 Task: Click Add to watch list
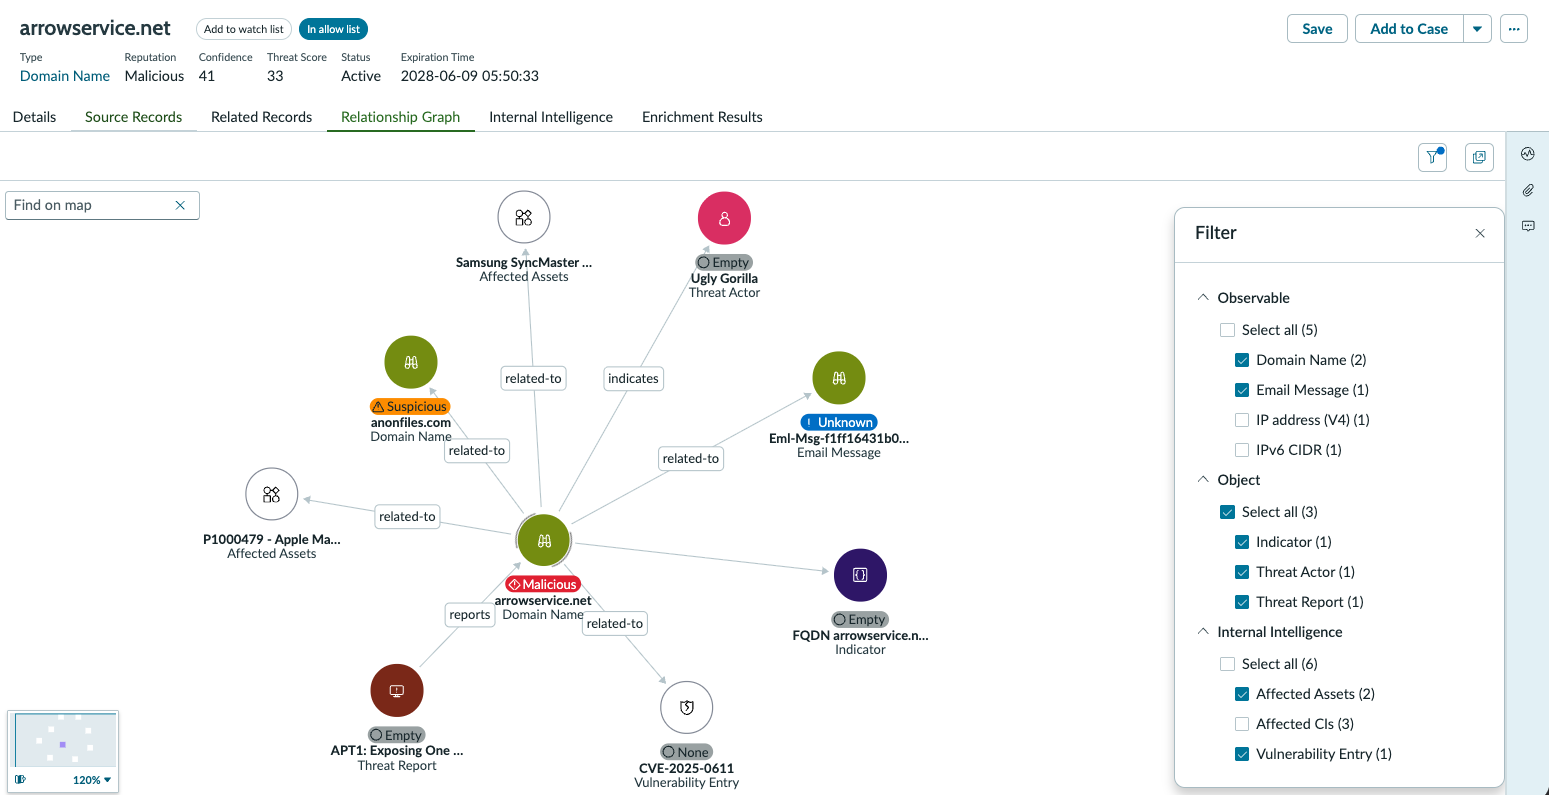coord(244,29)
